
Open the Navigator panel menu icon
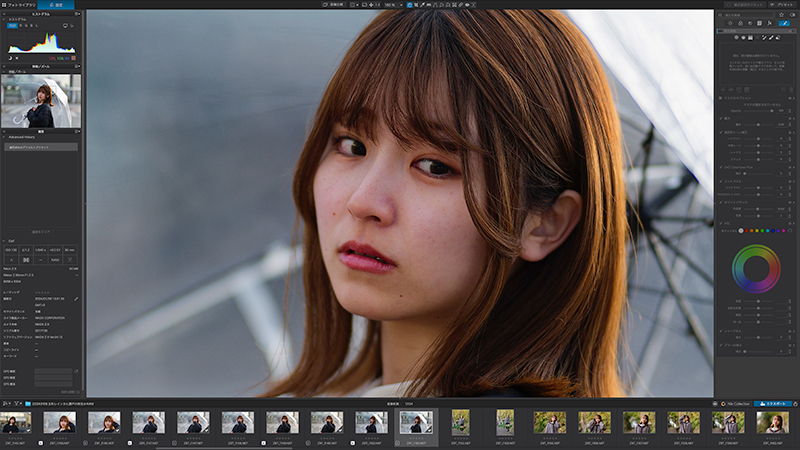coord(78,66)
